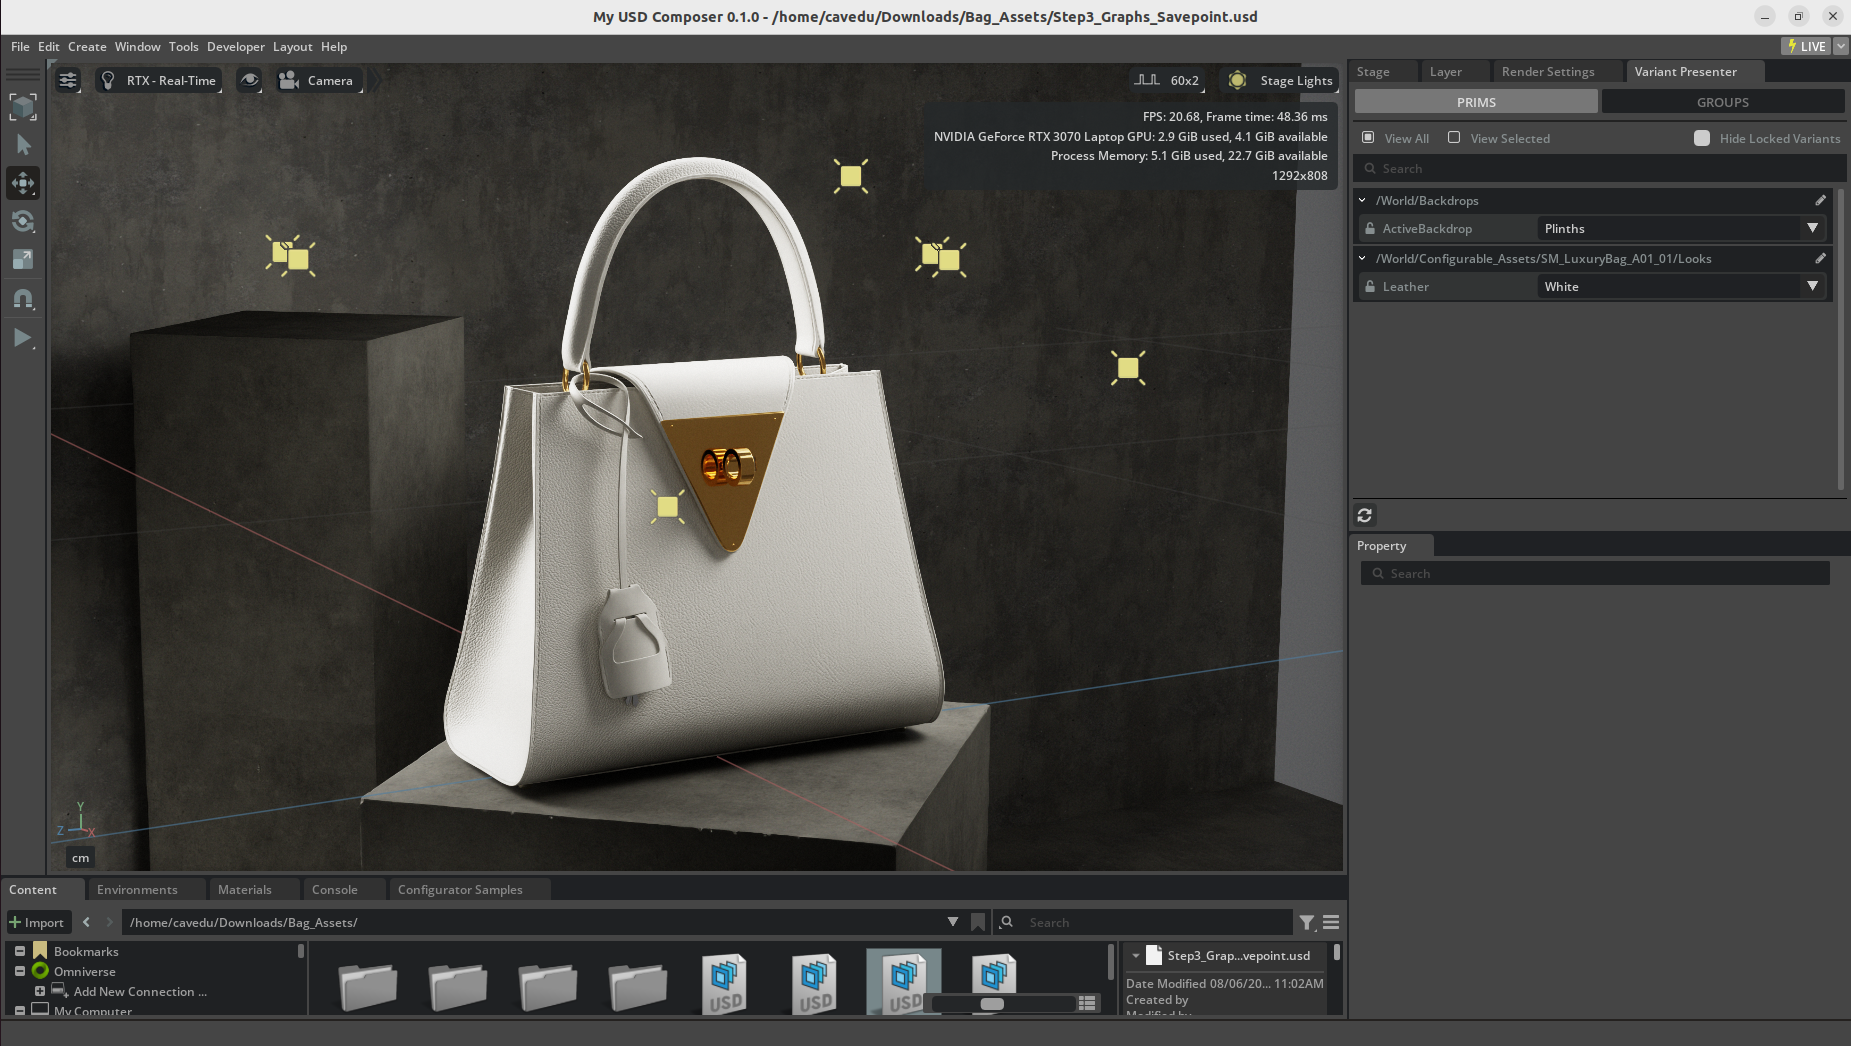Screen dimensions: 1851x1046
Task: Click the Import button
Action: coord(36,922)
